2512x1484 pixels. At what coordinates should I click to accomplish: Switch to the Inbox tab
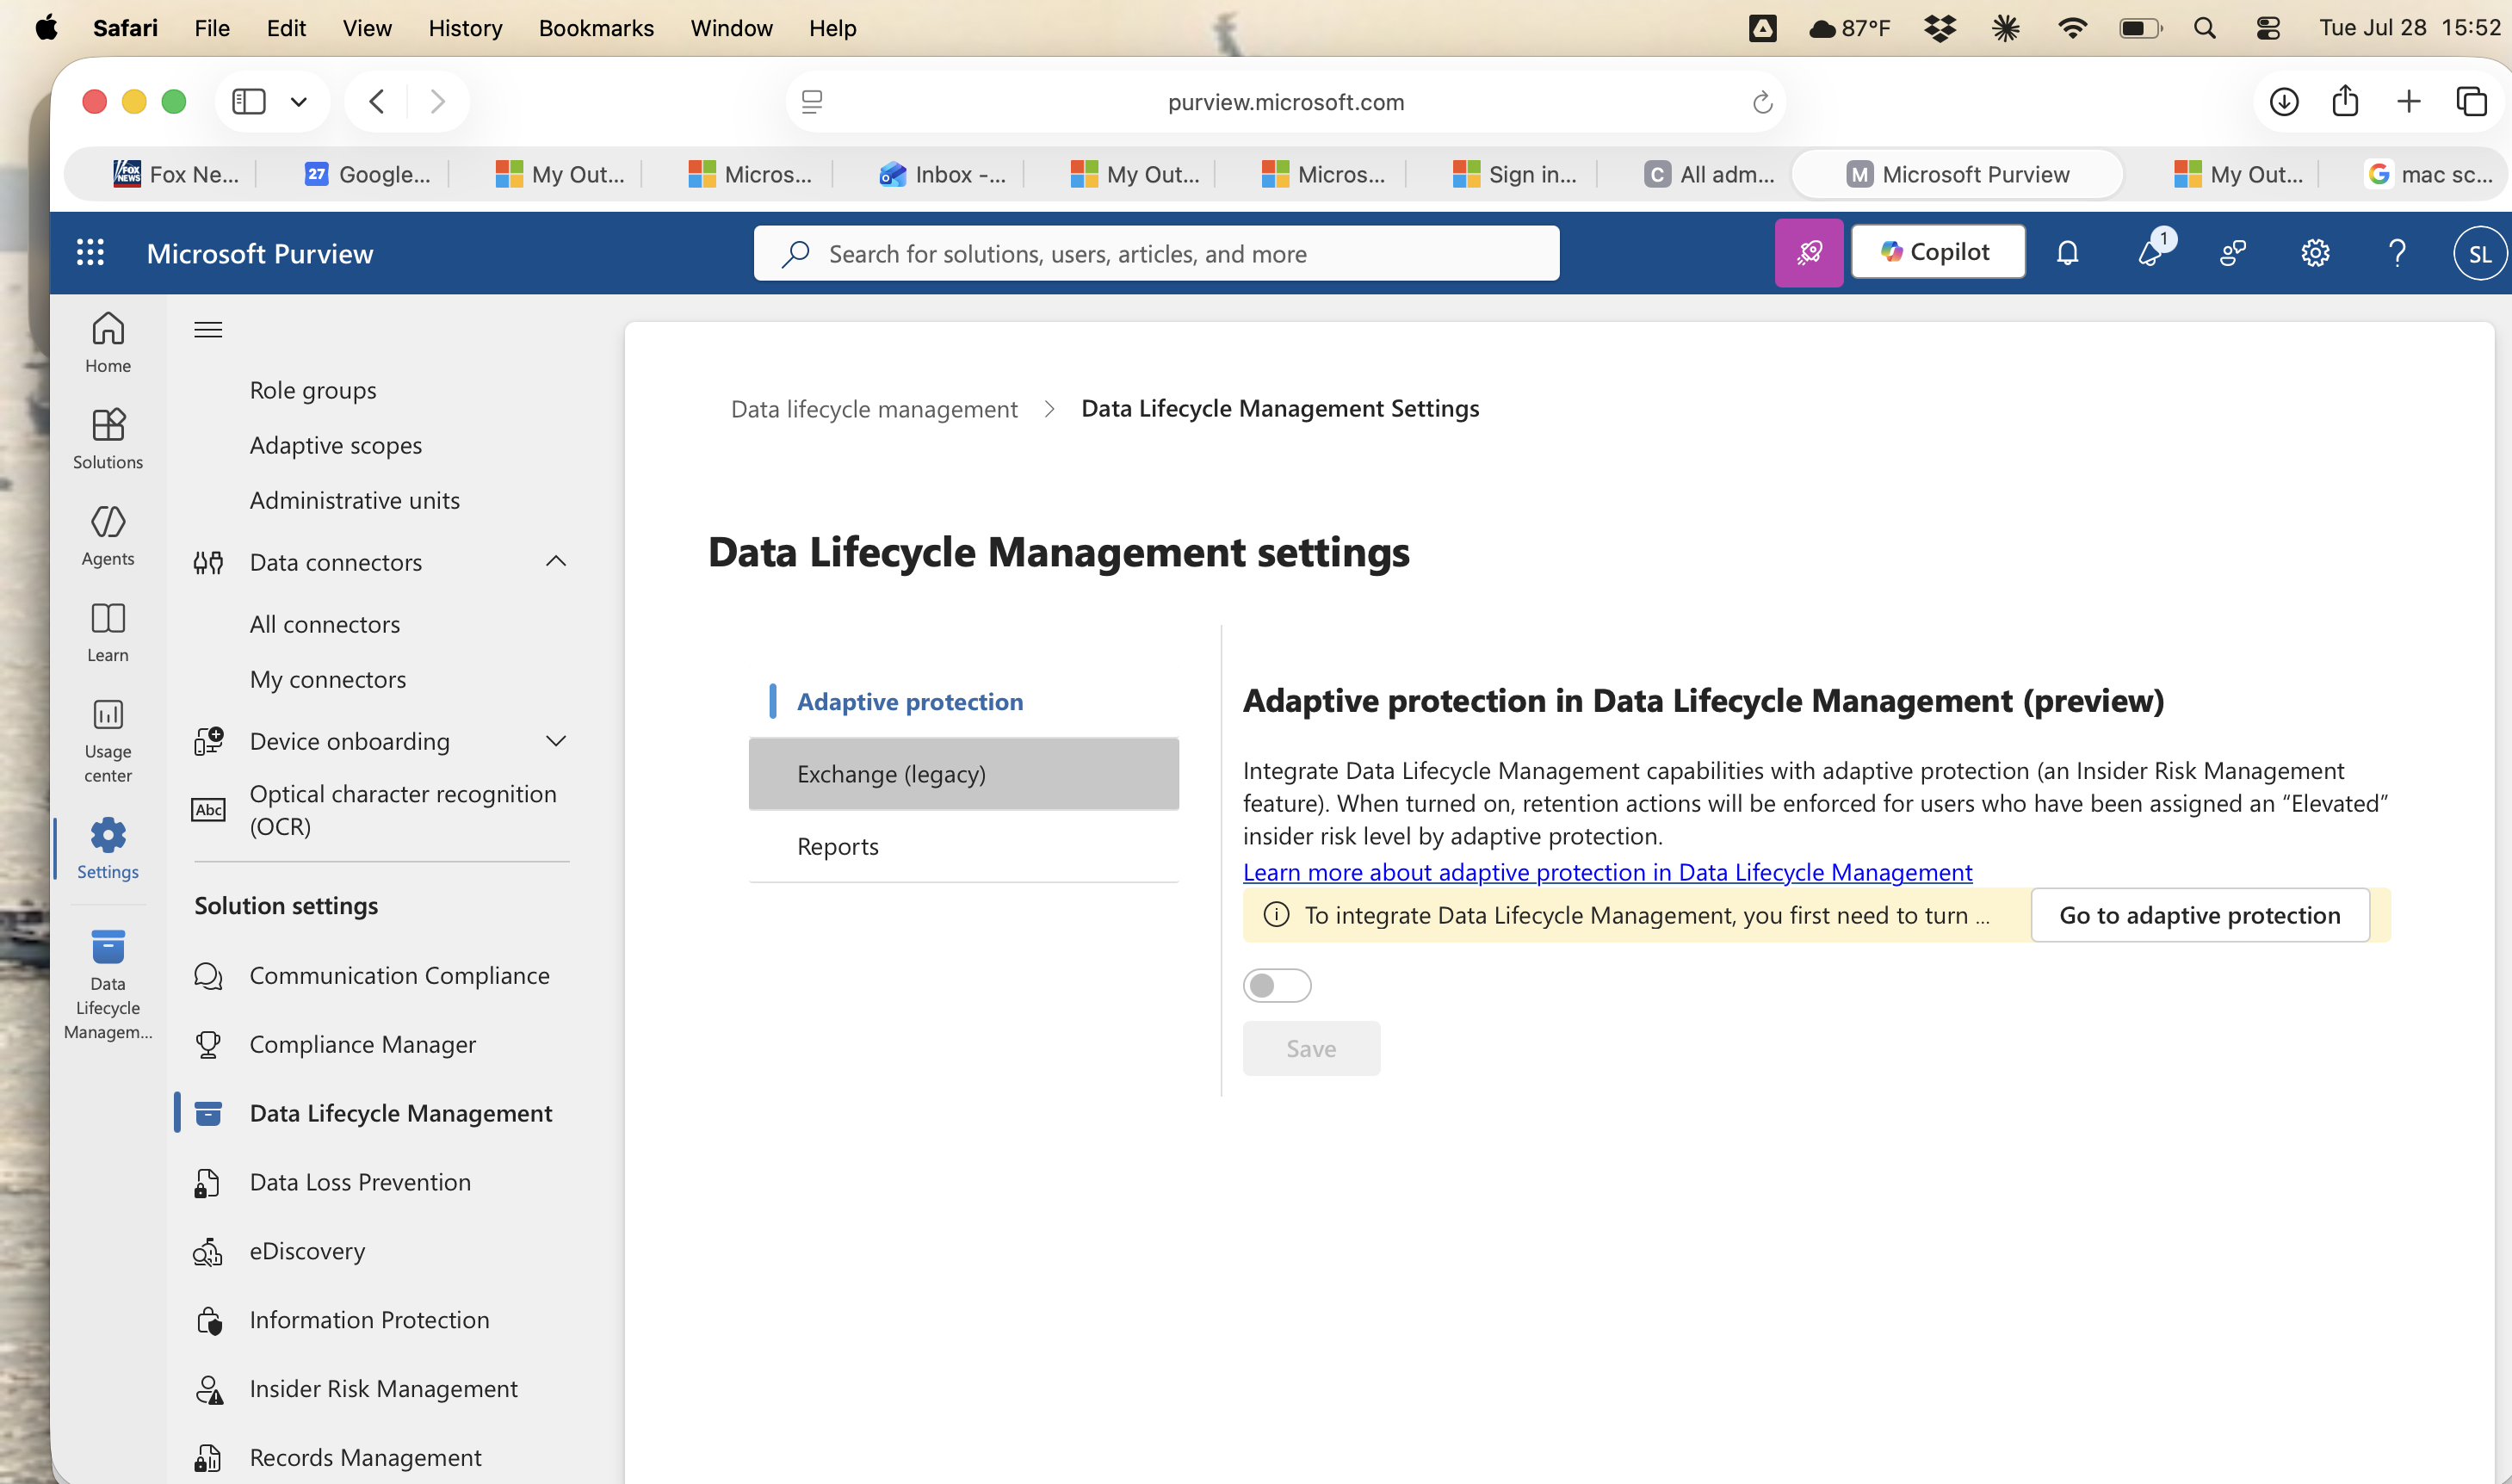(942, 174)
